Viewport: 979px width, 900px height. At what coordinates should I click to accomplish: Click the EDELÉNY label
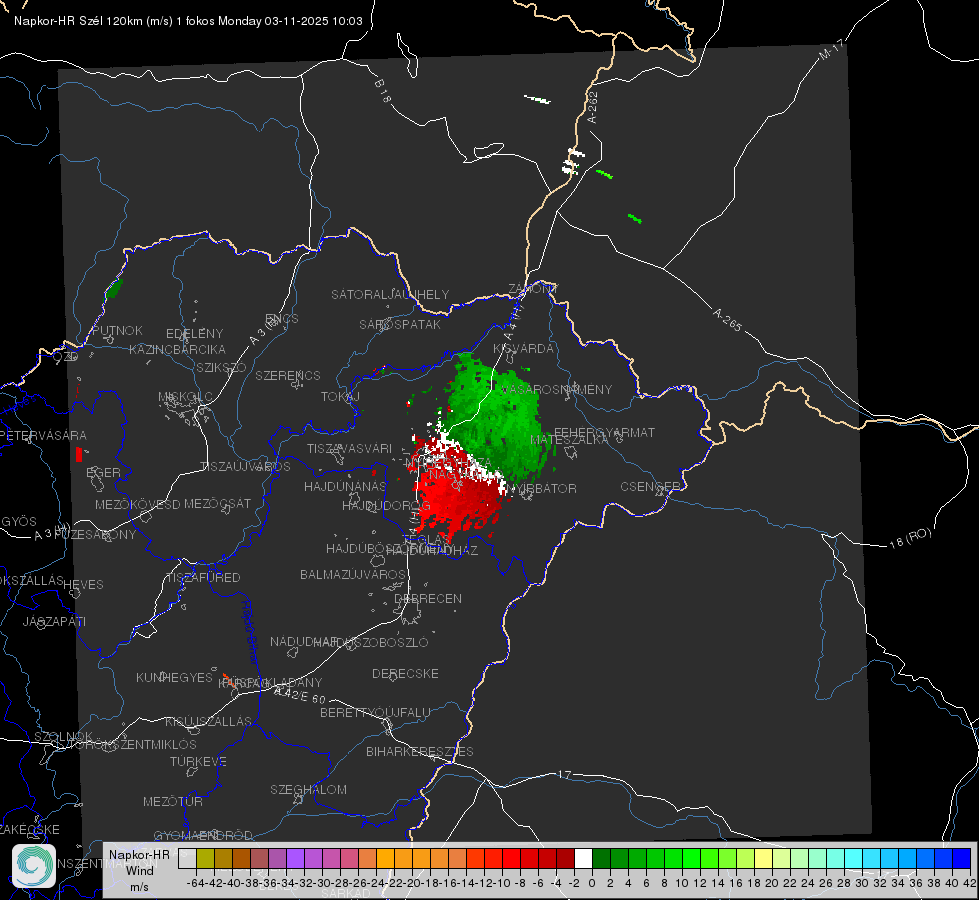(195, 334)
